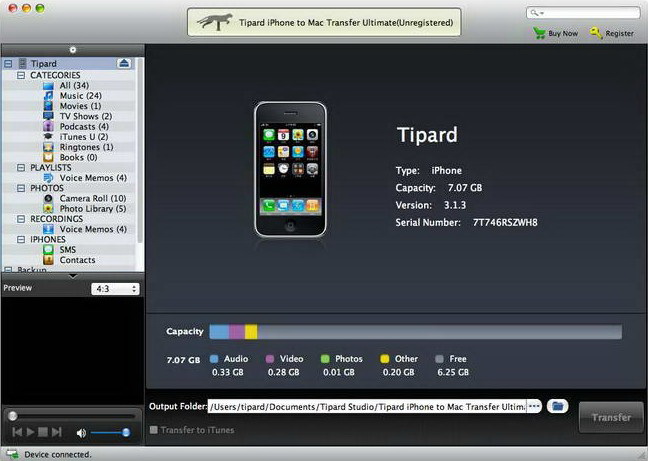Open SMS under IPHONES

pyautogui.click(x=68, y=250)
